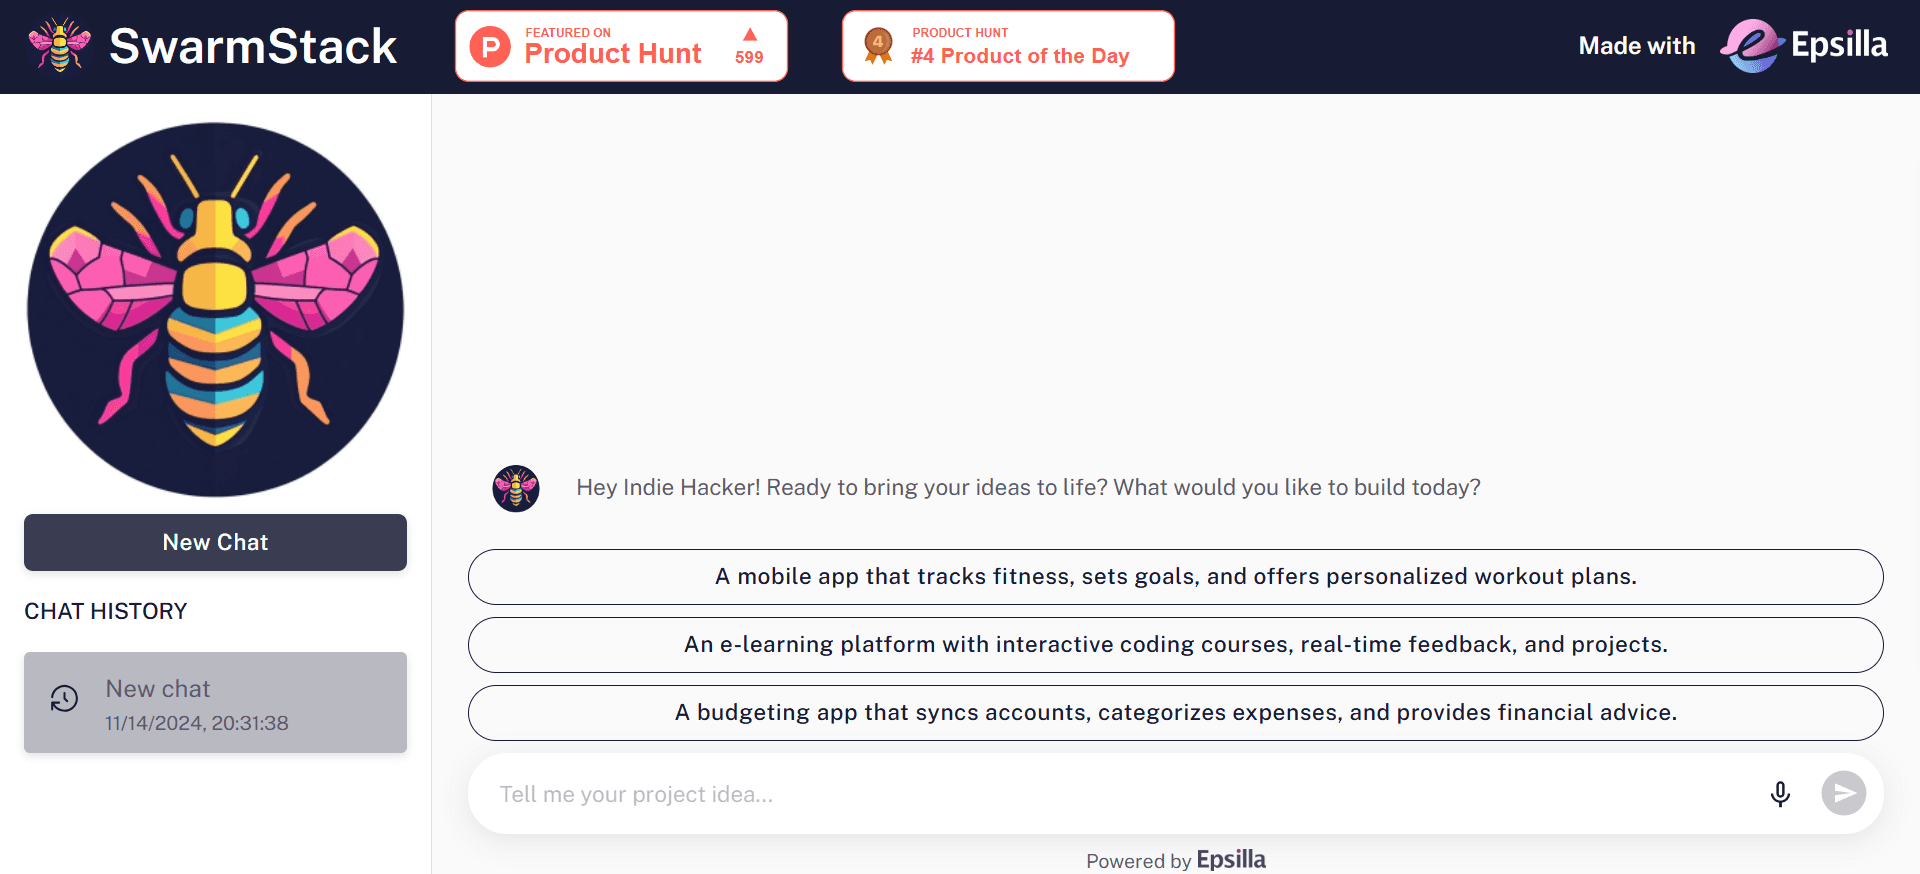Open the chat from 11/14/2024

pos(215,702)
